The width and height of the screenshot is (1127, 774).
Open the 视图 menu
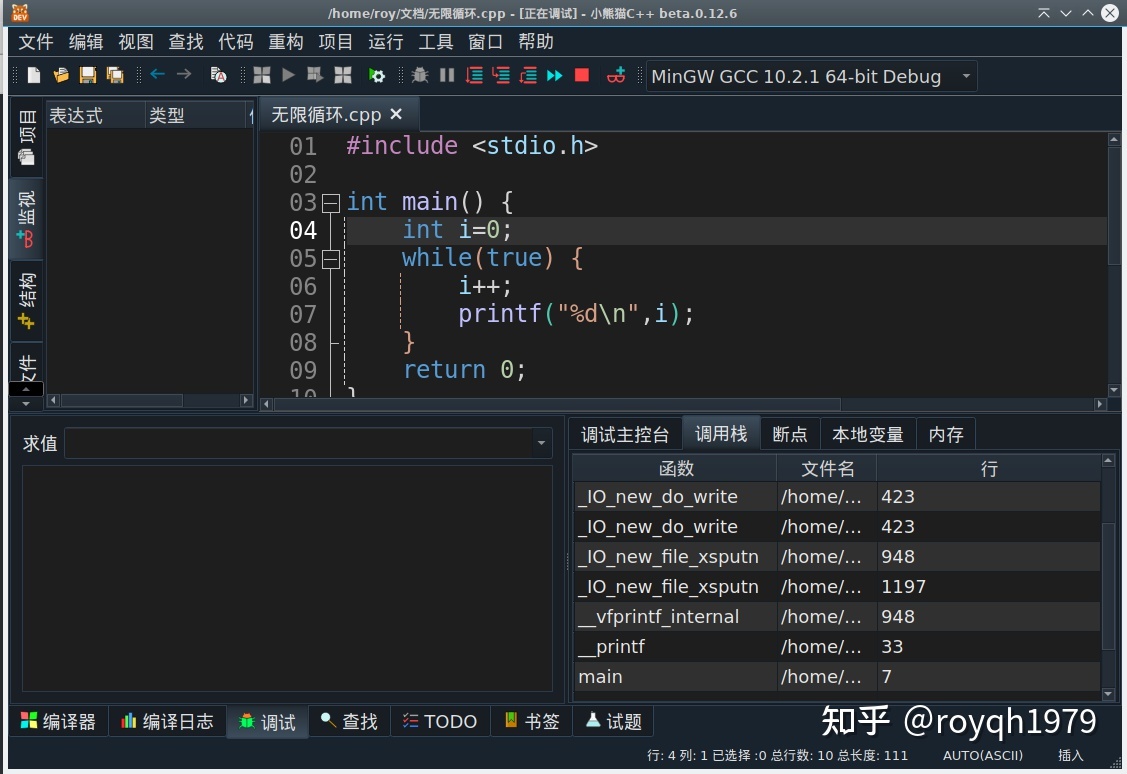coord(136,42)
